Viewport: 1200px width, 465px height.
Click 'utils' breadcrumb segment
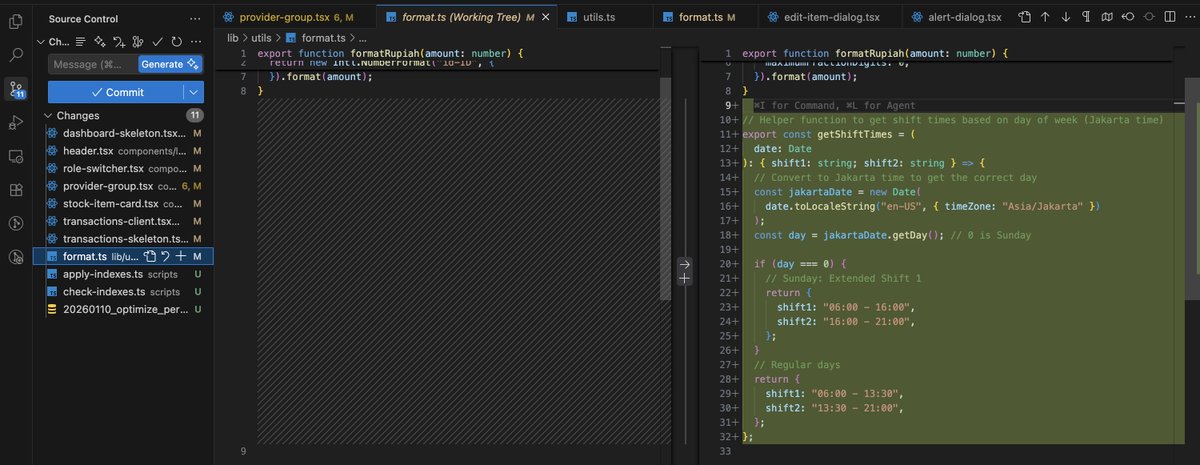(262, 37)
